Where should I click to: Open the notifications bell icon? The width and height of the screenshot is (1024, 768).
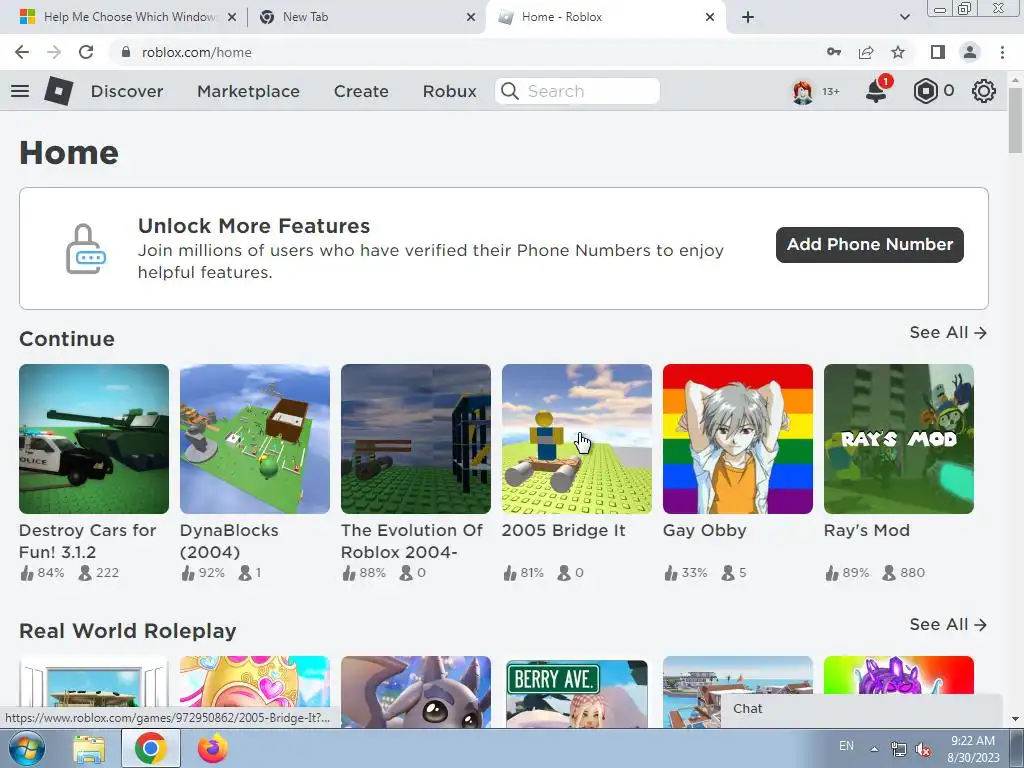coord(876,91)
